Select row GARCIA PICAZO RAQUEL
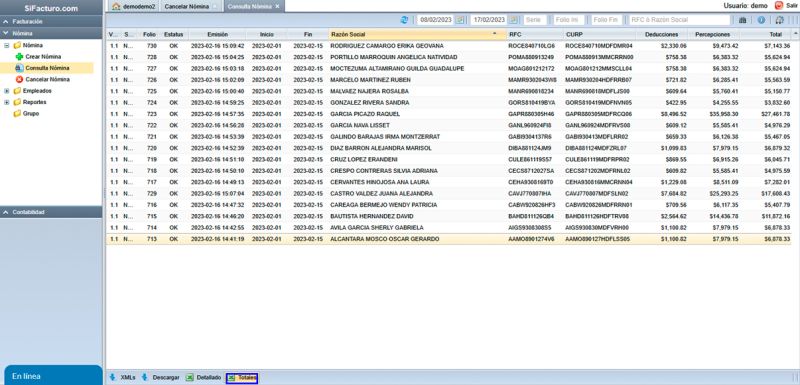This screenshot has height=385, width=800. coord(449,114)
